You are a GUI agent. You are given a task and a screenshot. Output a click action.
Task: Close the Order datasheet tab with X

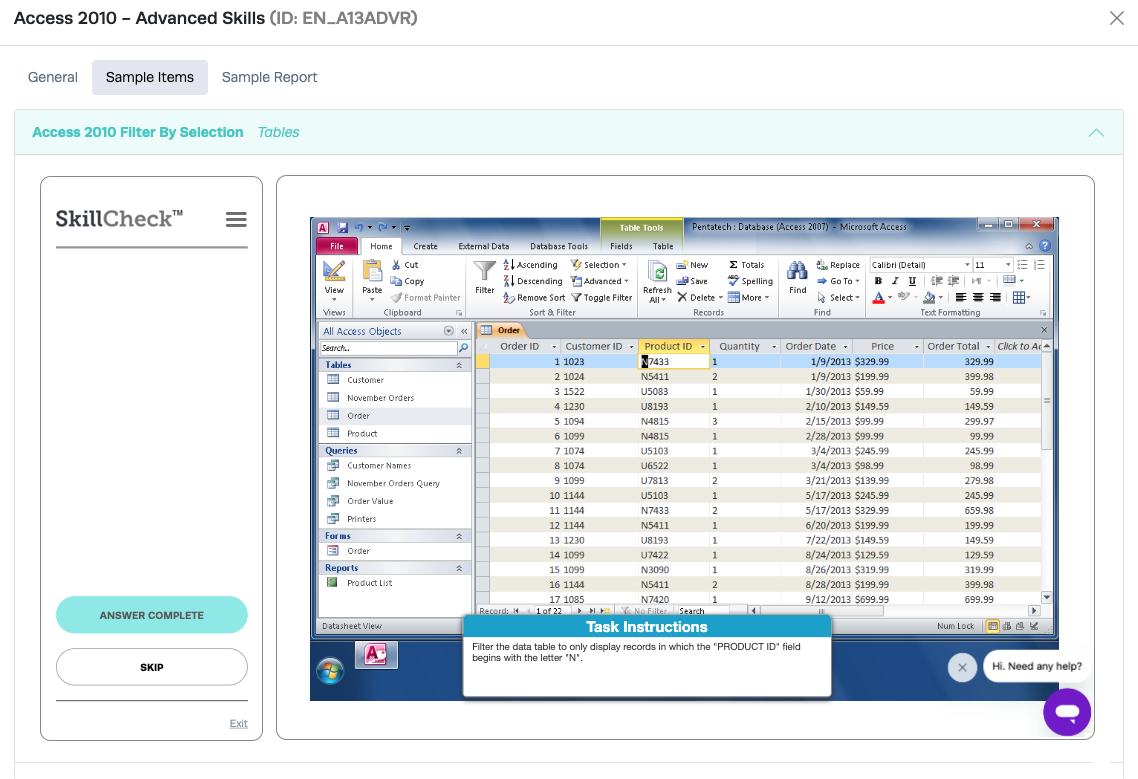1044,330
